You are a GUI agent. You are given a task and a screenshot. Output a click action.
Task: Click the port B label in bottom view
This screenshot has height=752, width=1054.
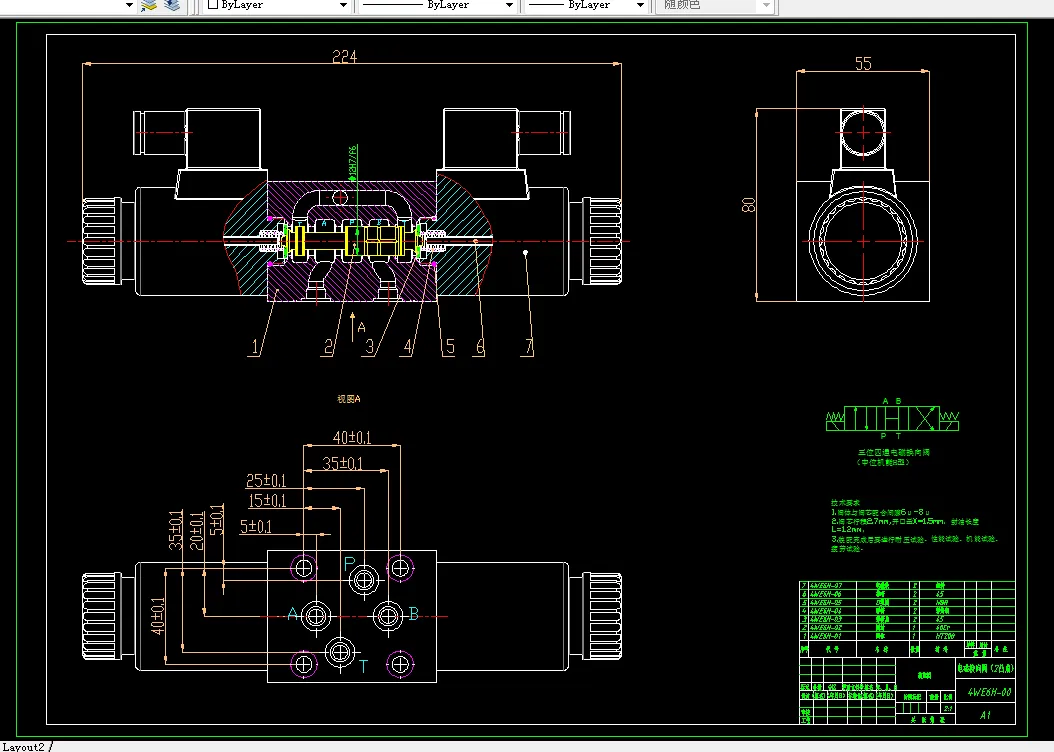413,614
